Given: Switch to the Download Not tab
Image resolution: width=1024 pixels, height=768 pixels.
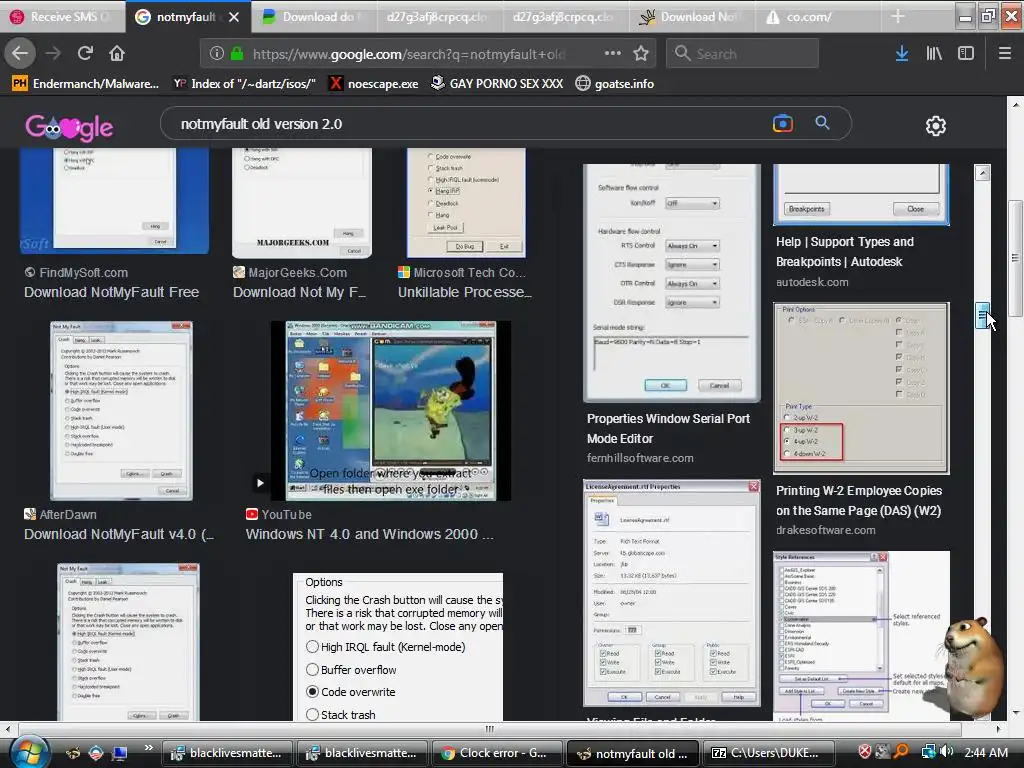Looking at the screenshot, I should (x=693, y=17).
